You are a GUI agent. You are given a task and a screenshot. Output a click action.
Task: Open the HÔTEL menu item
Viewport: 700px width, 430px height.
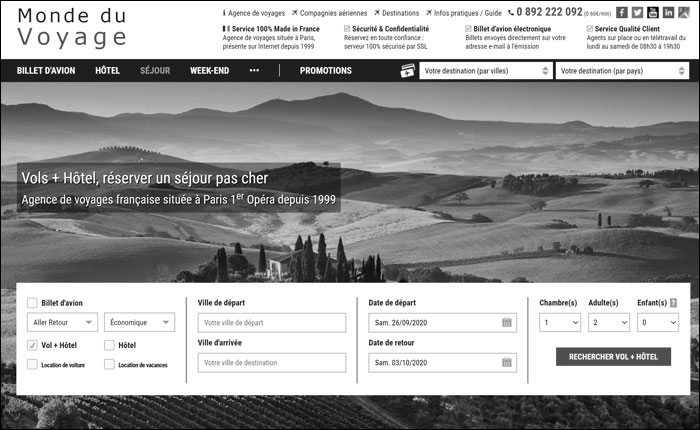click(107, 71)
